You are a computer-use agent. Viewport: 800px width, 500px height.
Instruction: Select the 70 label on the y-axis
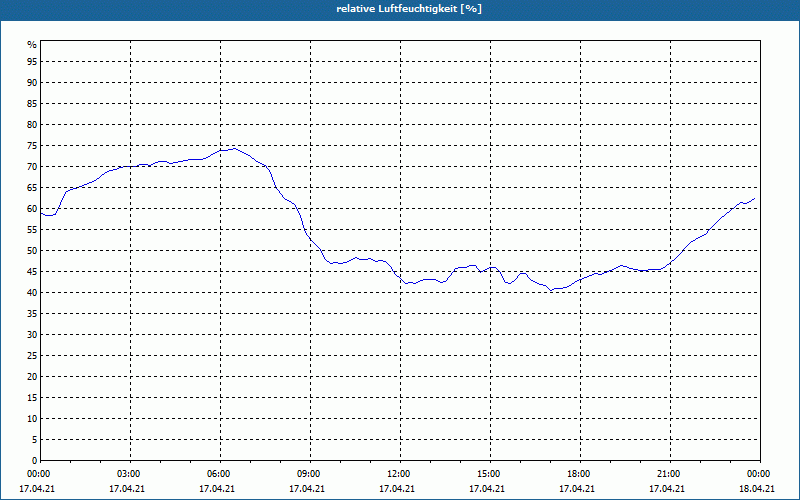(32, 167)
